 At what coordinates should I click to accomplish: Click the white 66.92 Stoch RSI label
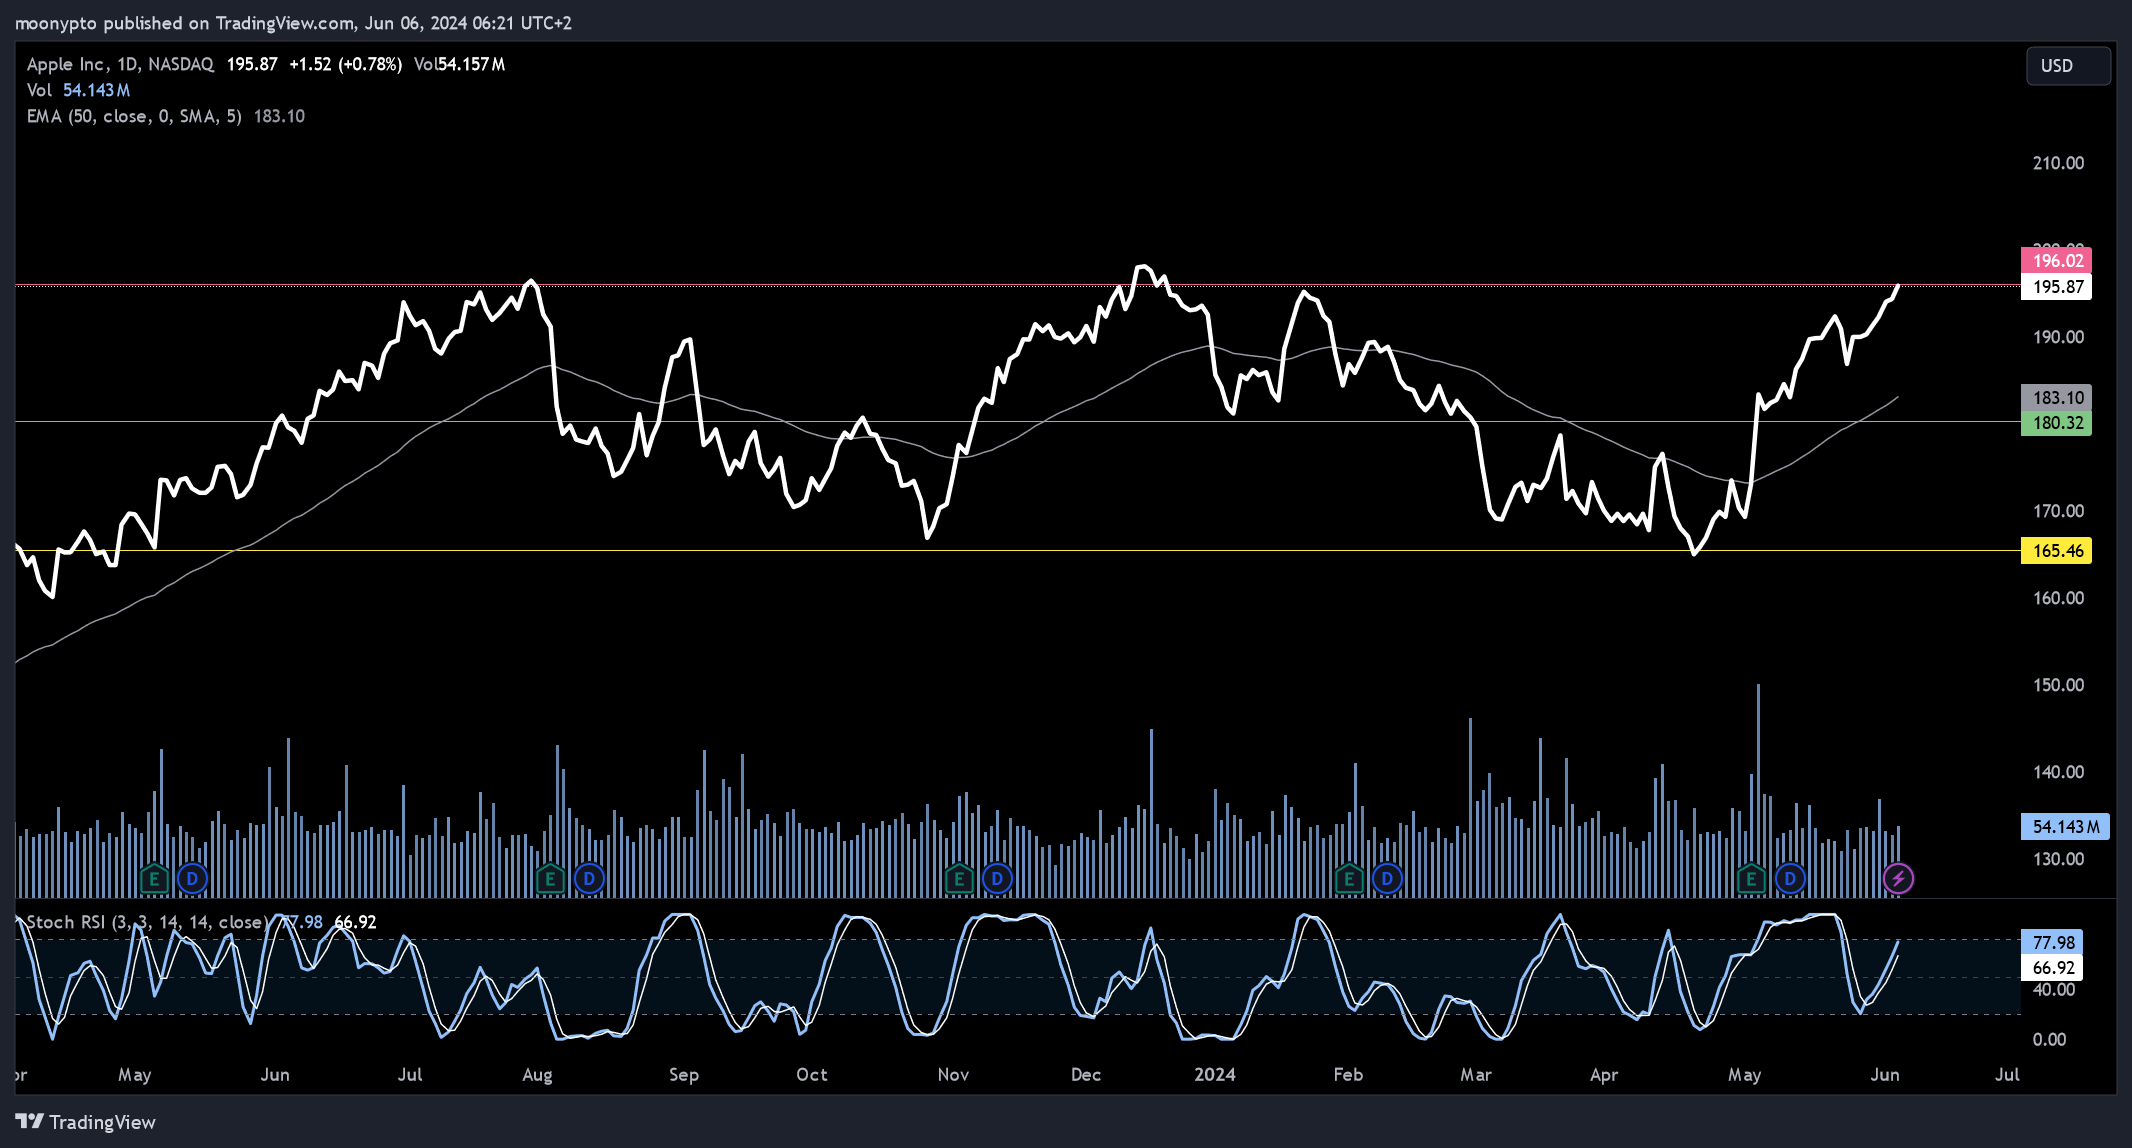click(x=2053, y=968)
